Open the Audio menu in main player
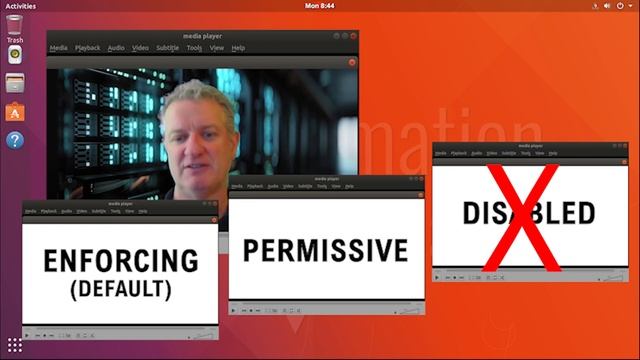The width and height of the screenshot is (640, 360). pyautogui.click(x=116, y=48)
